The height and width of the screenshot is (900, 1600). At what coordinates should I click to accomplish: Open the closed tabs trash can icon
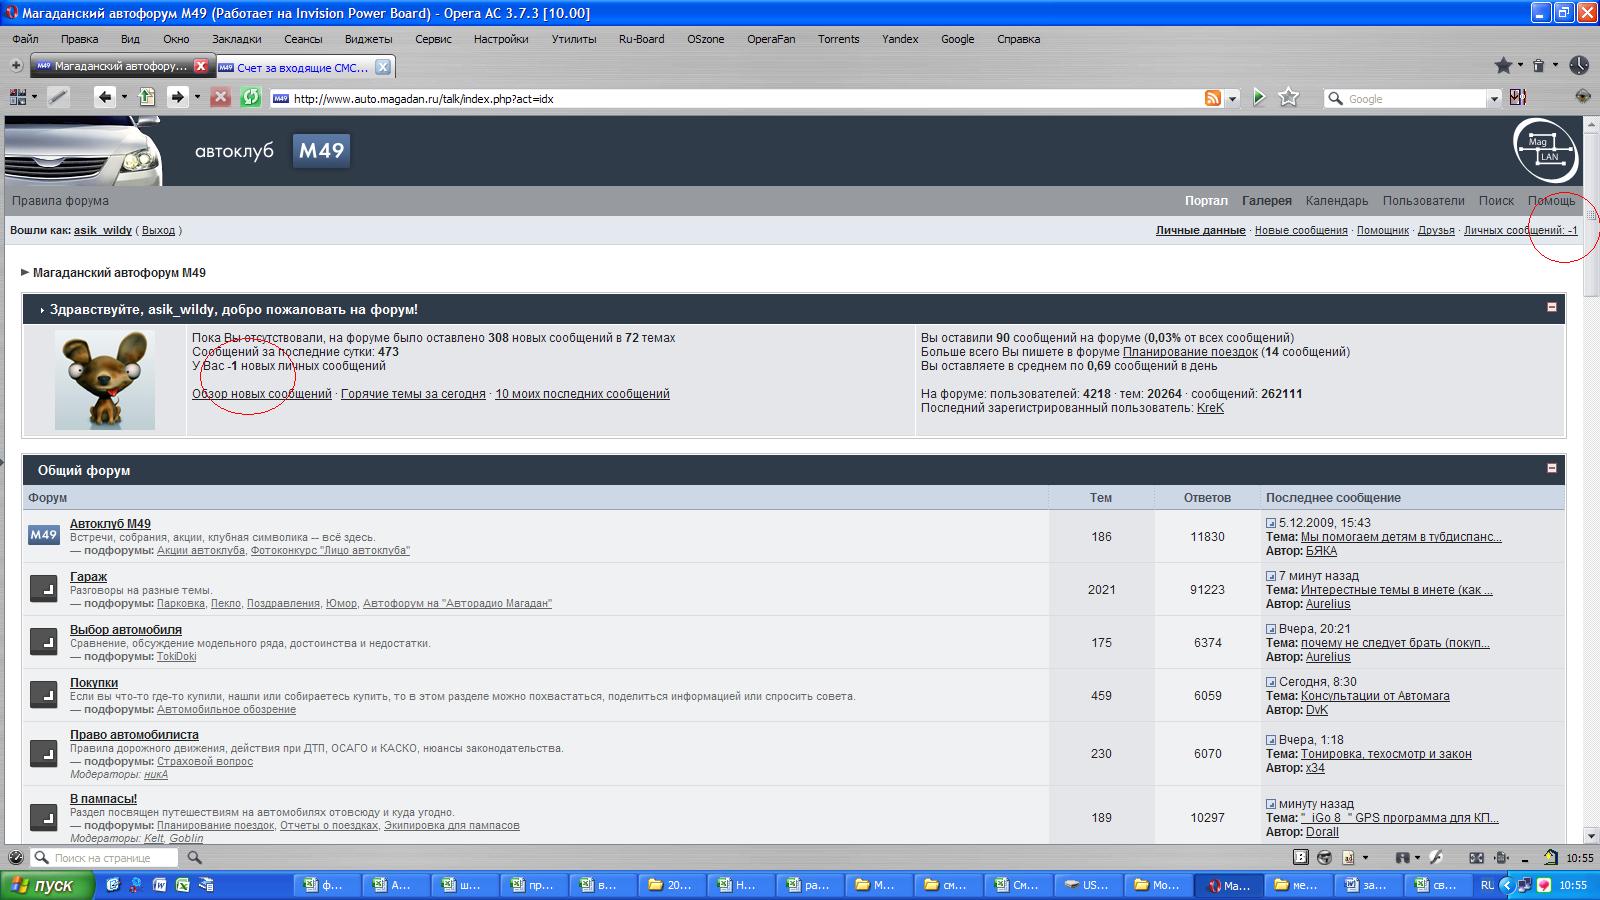point(1538,66)
